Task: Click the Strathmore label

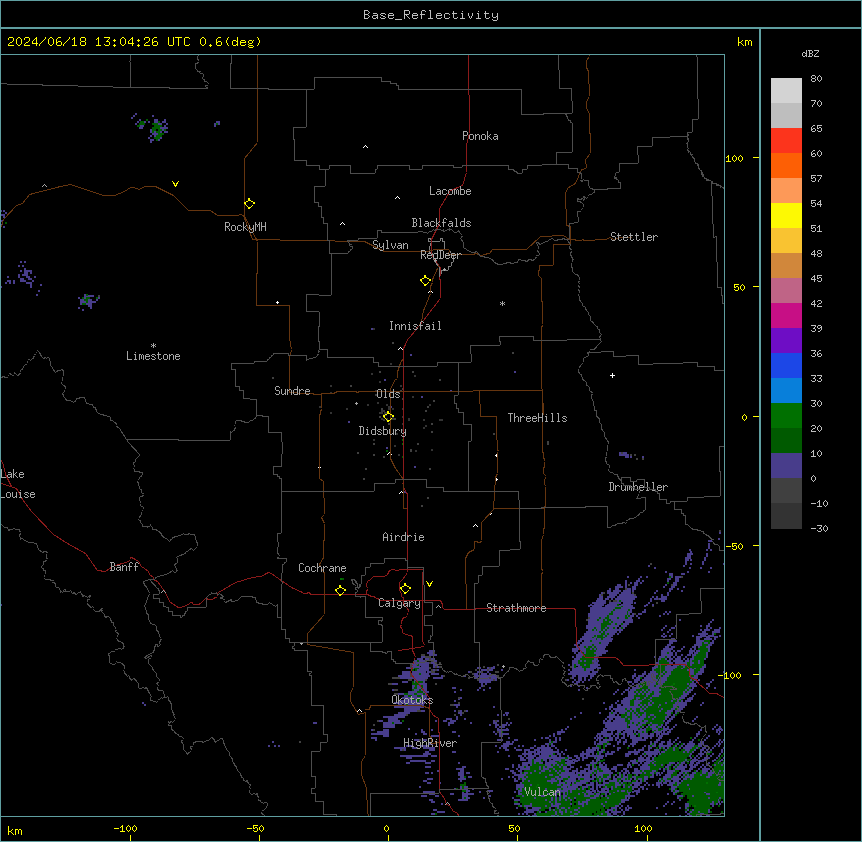Action: pyautogui.click(x=516, y=608)
